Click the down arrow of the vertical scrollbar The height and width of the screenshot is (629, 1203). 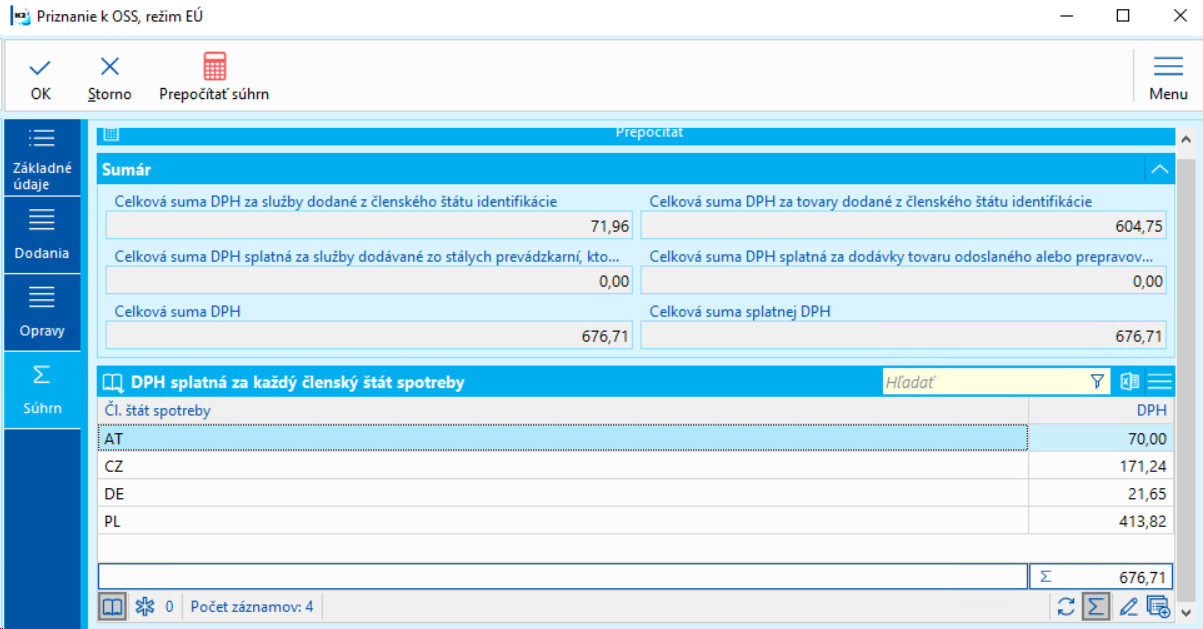coord(1187,612)
